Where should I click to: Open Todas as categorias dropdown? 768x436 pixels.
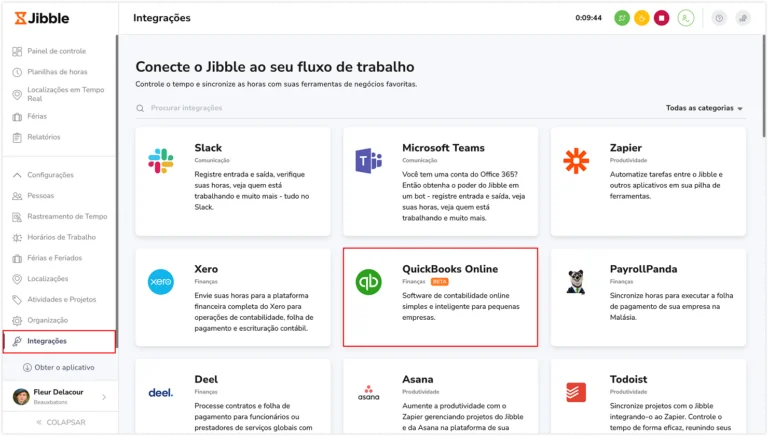click(x=704, y=108)
